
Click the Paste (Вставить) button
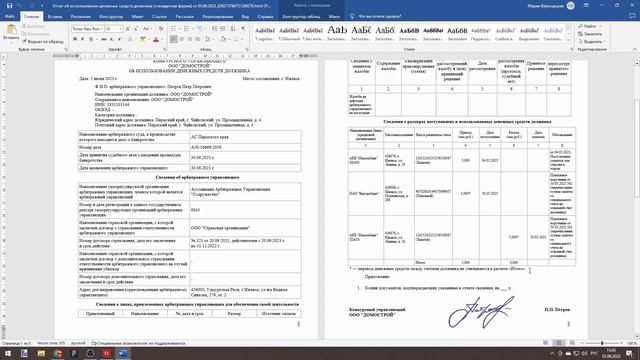[x=11, y=32]
